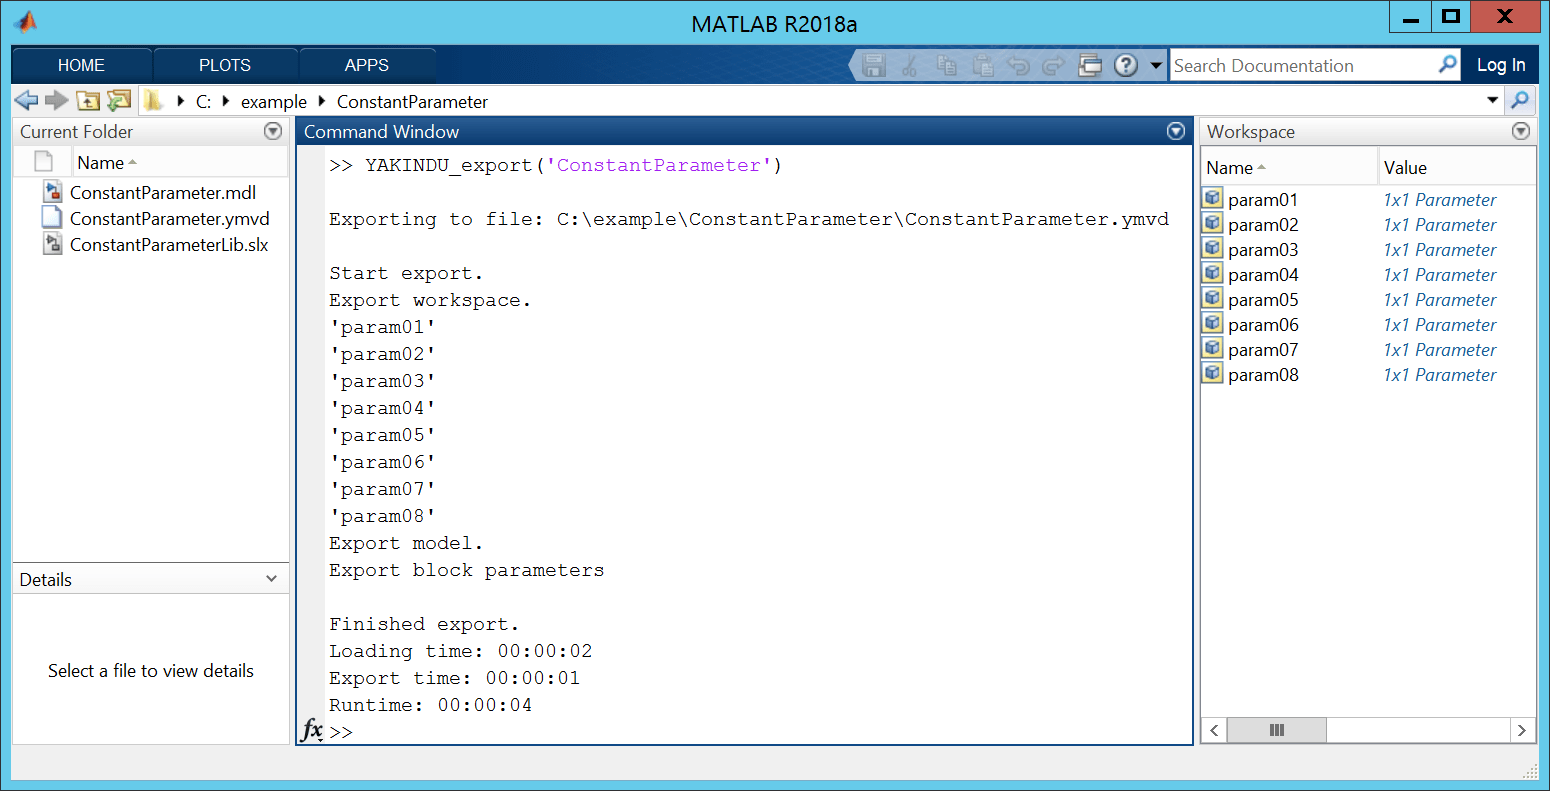The image size is (1550, 791).
Task: Click the Redo arrow icon
Action: click(1053, 66)
